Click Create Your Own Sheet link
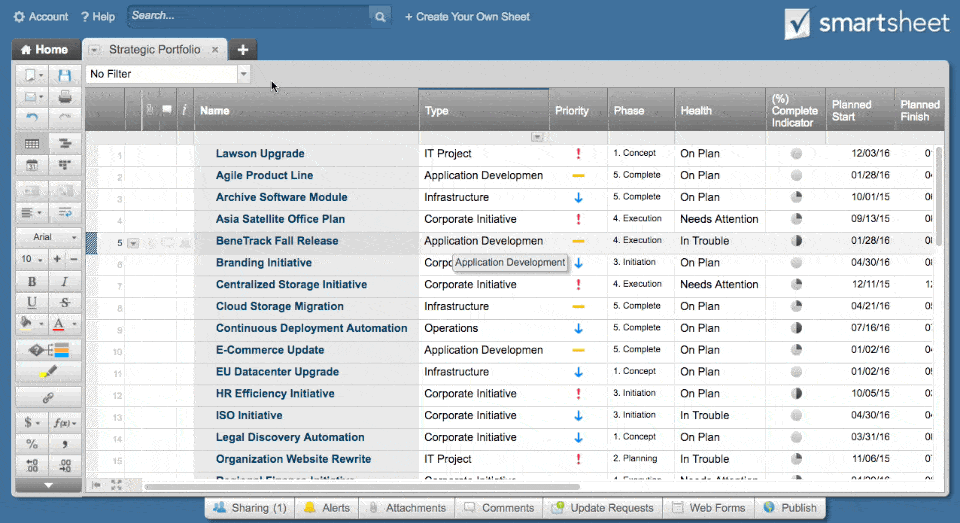The height and width of the screenshot is (523, 960). [x=467, y=17]
